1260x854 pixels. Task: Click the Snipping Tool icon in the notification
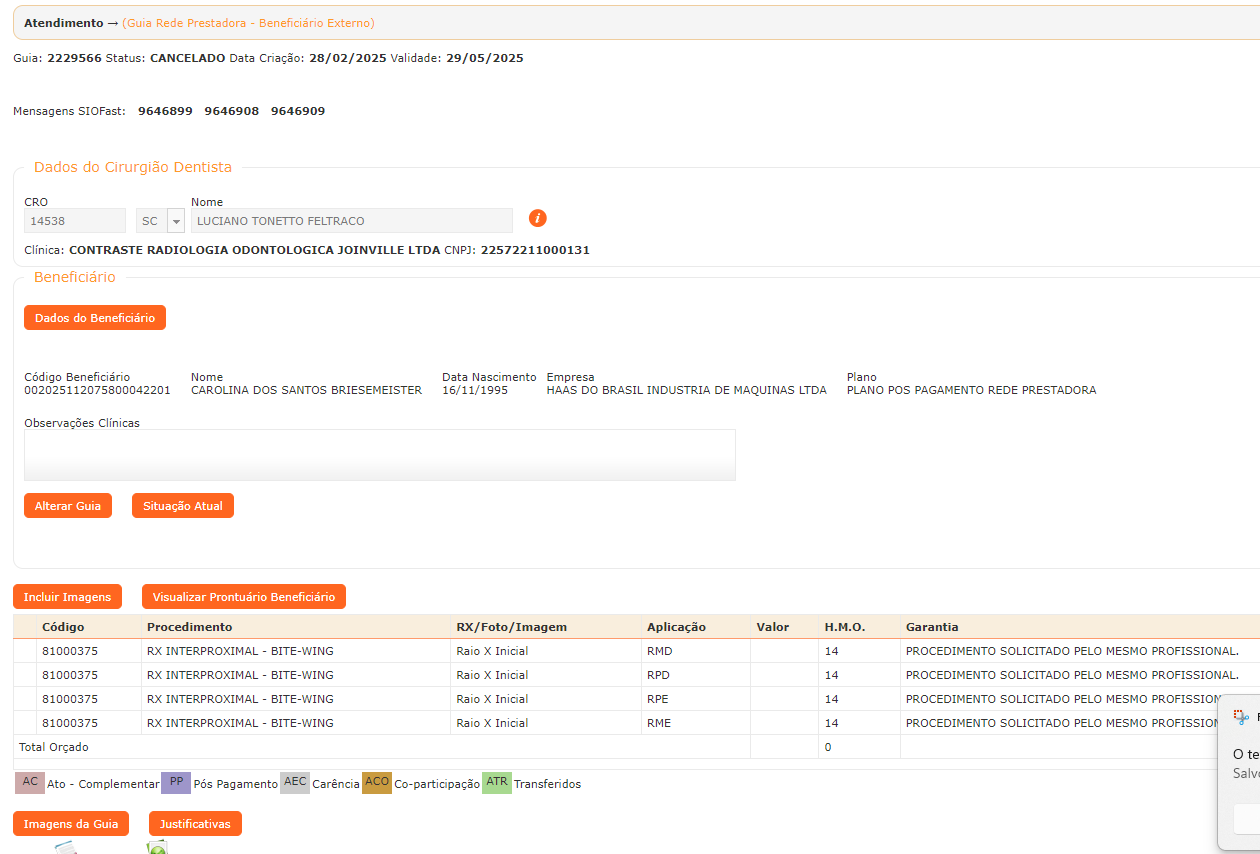click(1242, 717)
